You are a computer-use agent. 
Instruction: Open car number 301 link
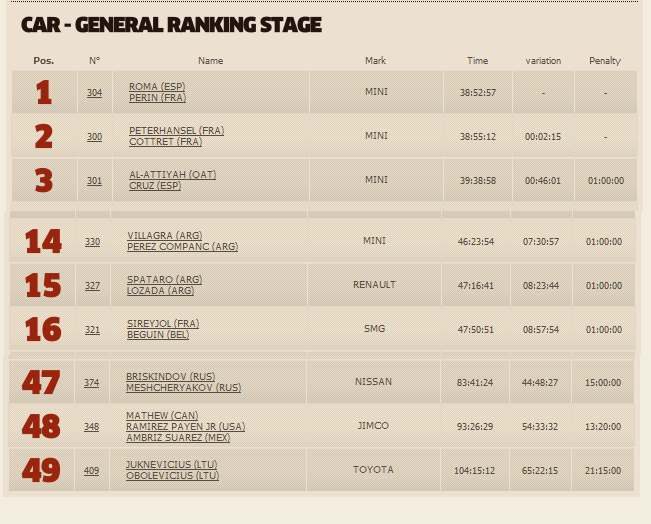click(94, 181)
